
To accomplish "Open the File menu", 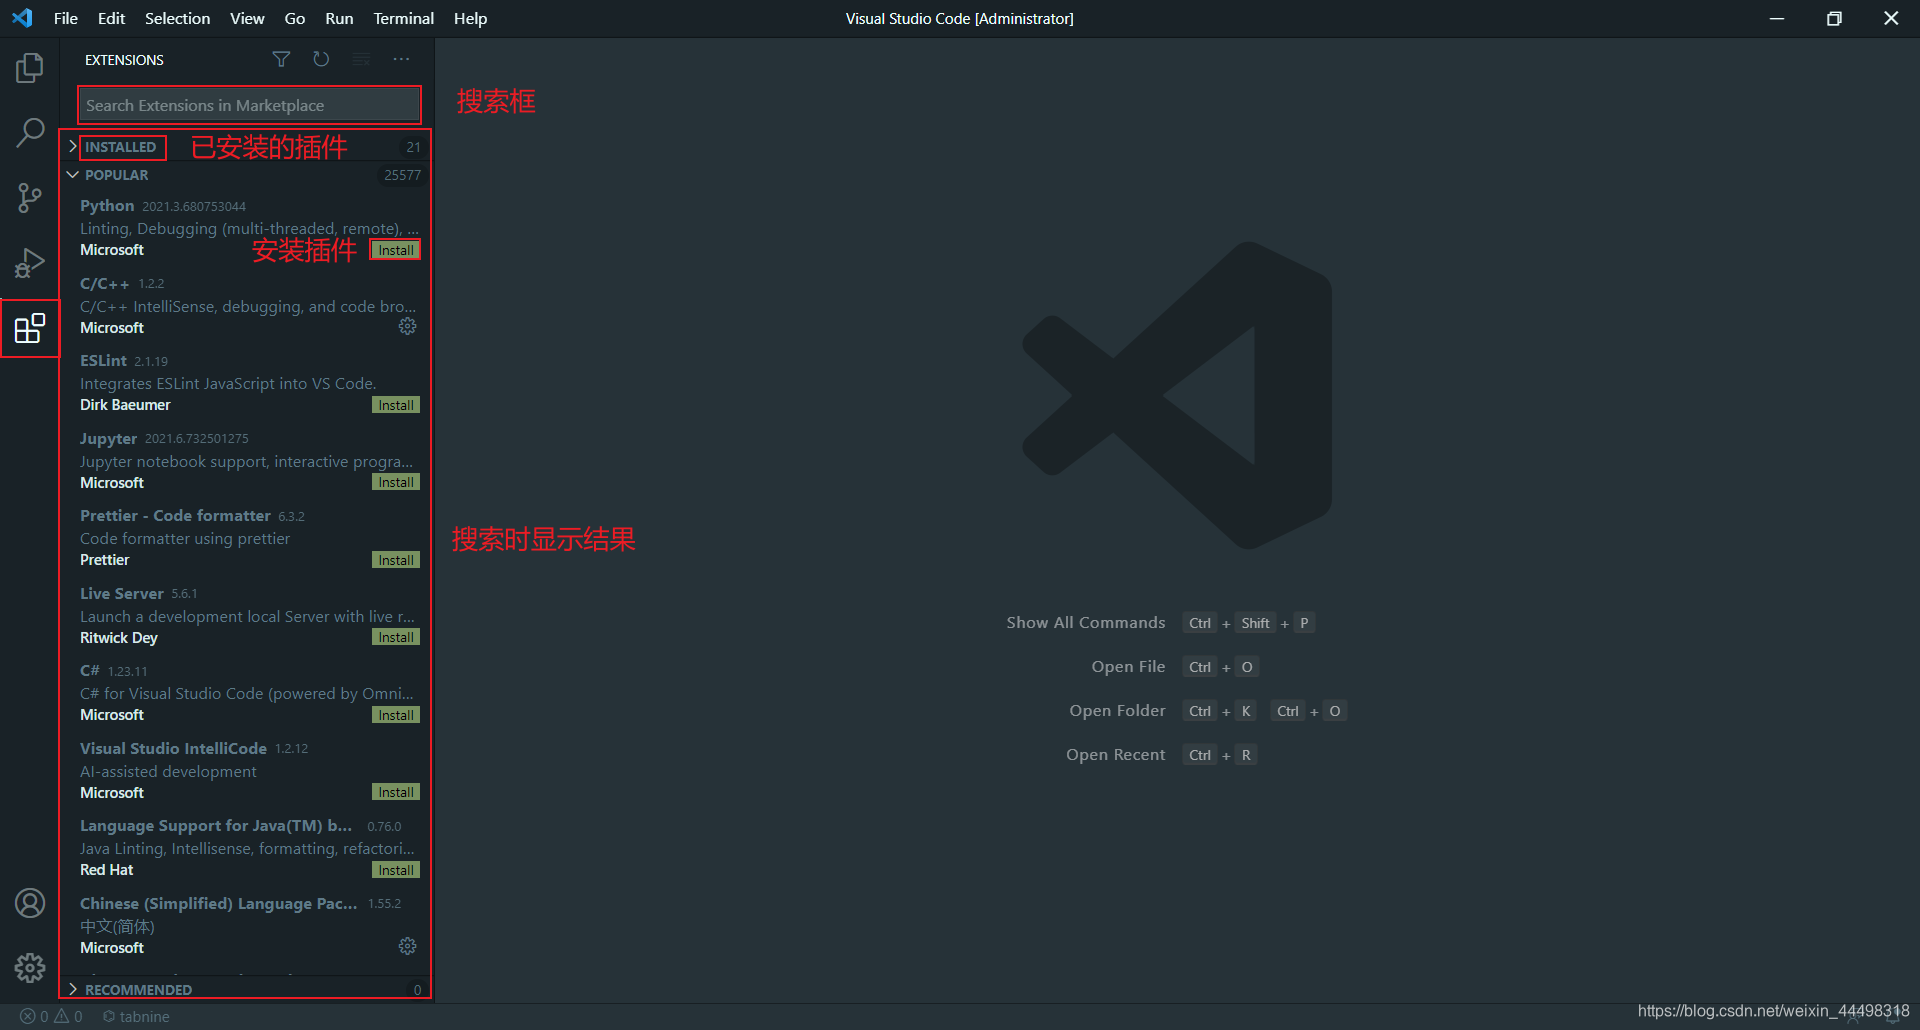I will 66,18.
